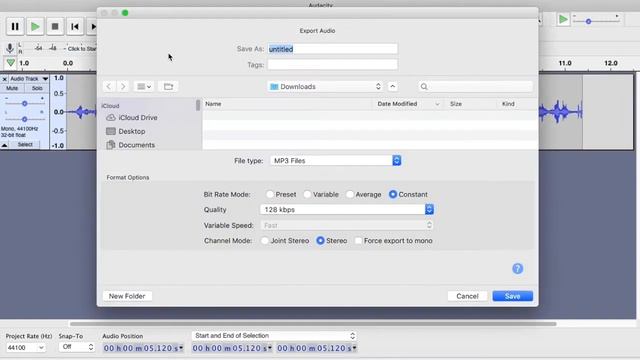640x360 pixels.
Task: Click the selection start time field
Action: point(232,348)
